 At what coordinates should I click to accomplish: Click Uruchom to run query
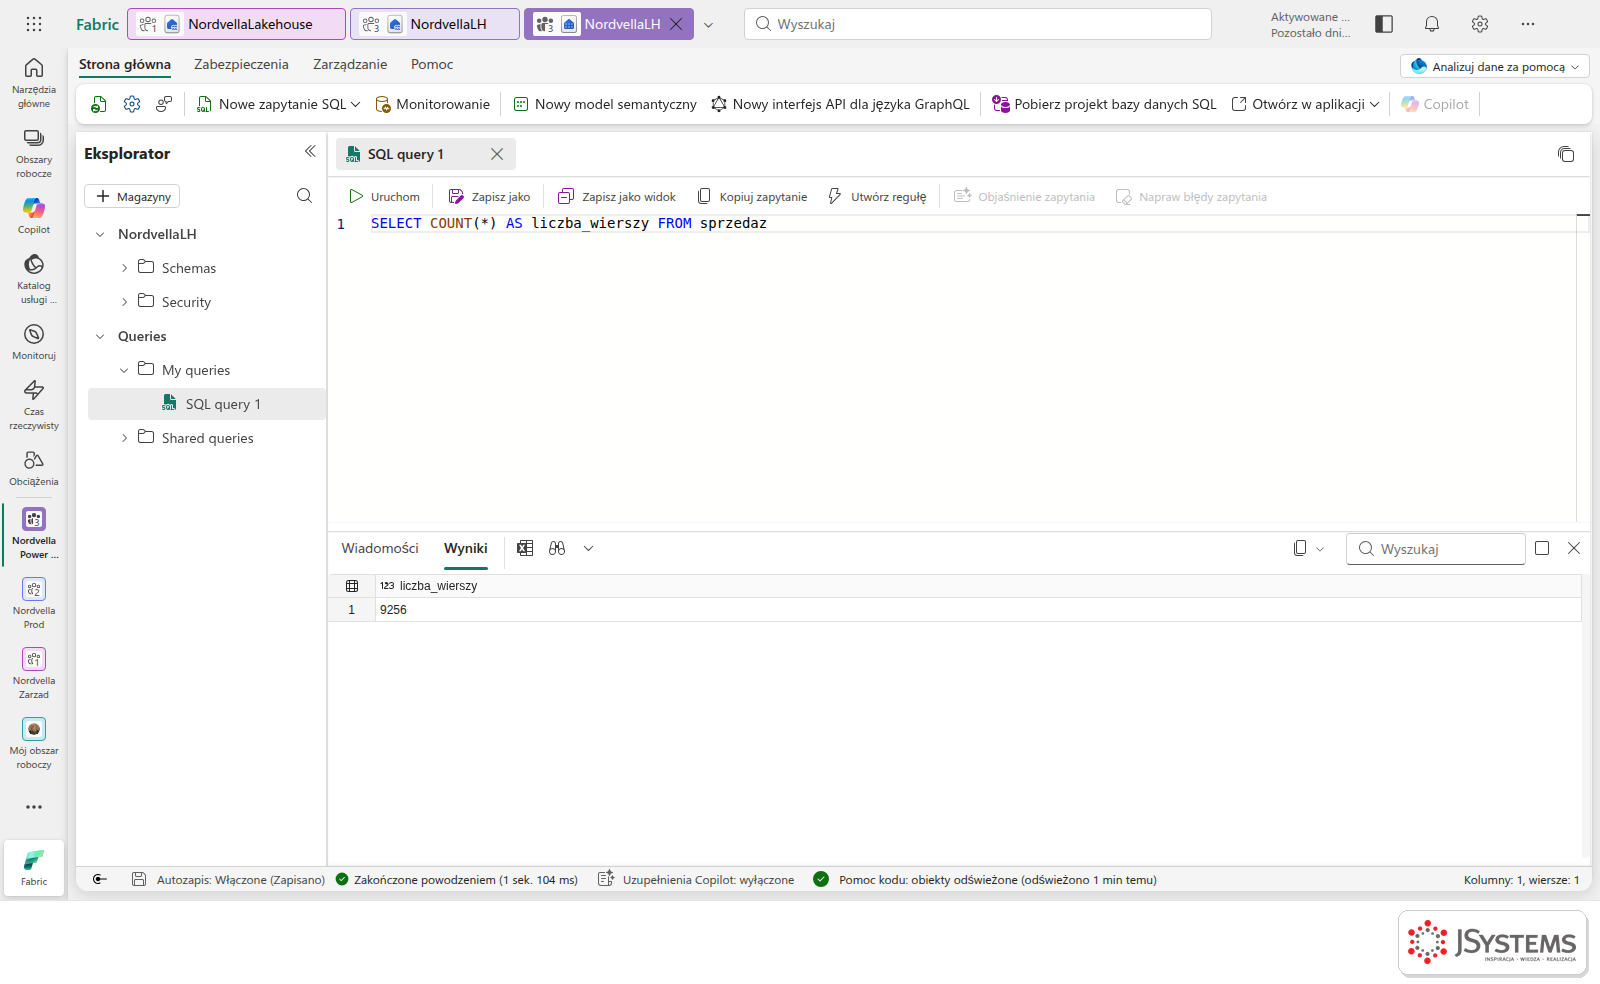coord(385,197)
